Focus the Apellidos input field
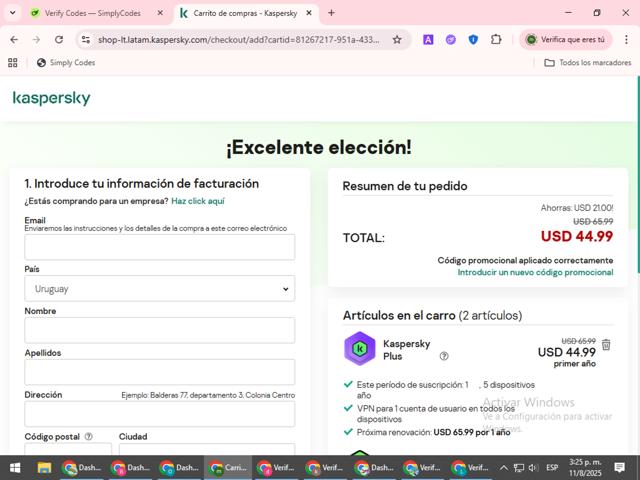Image resolution: width=640 pixels, height=480 pixels. [160, 372]
